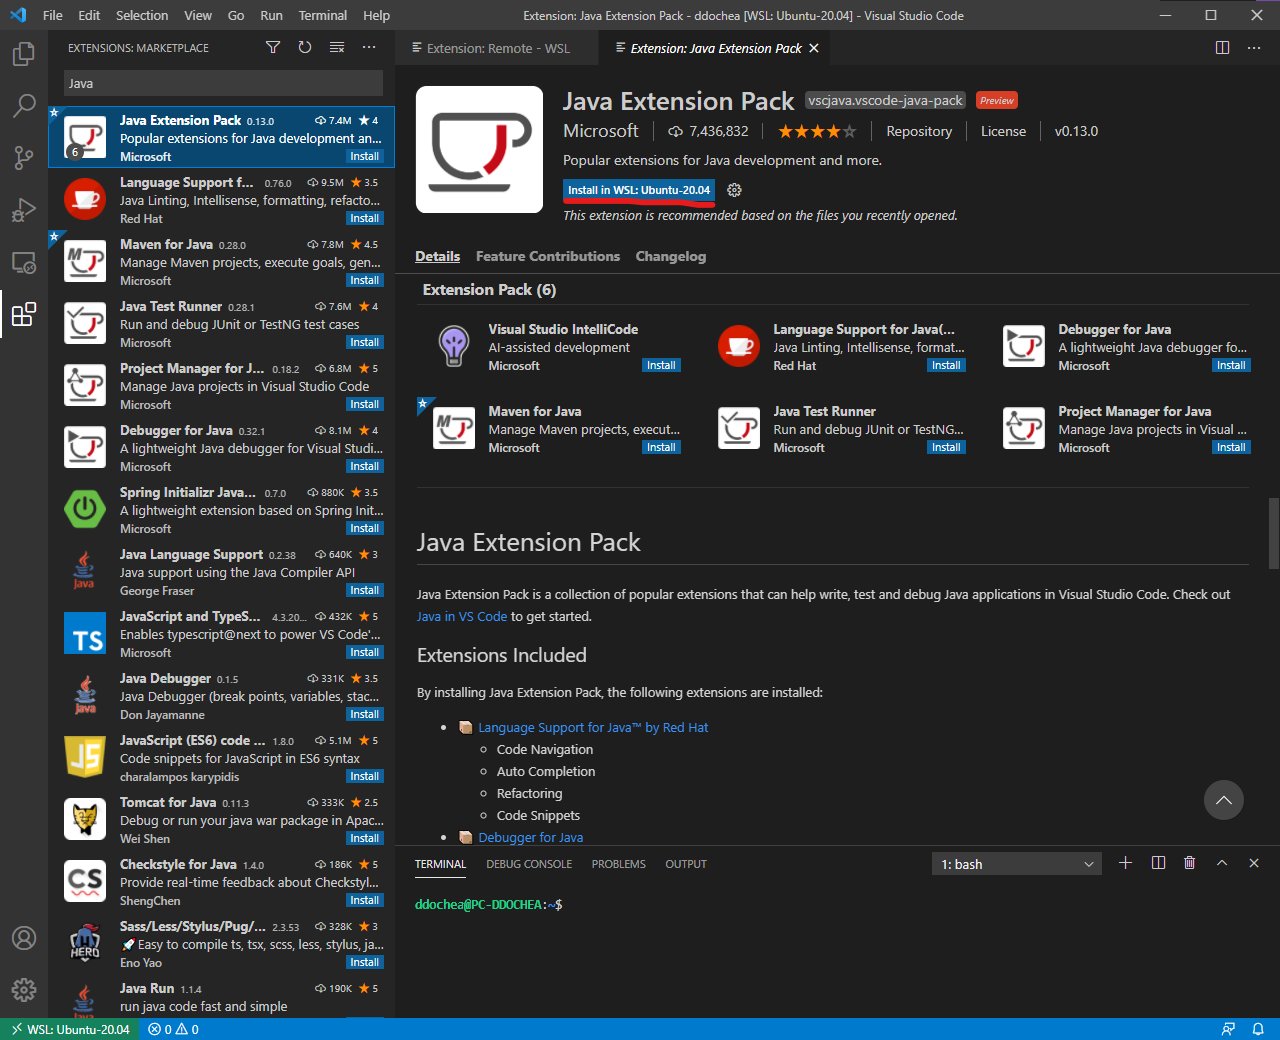Viewport: 1280px width, 1040px height.
Task: Click the extensions search field
Action: click(x=223, y=83)
